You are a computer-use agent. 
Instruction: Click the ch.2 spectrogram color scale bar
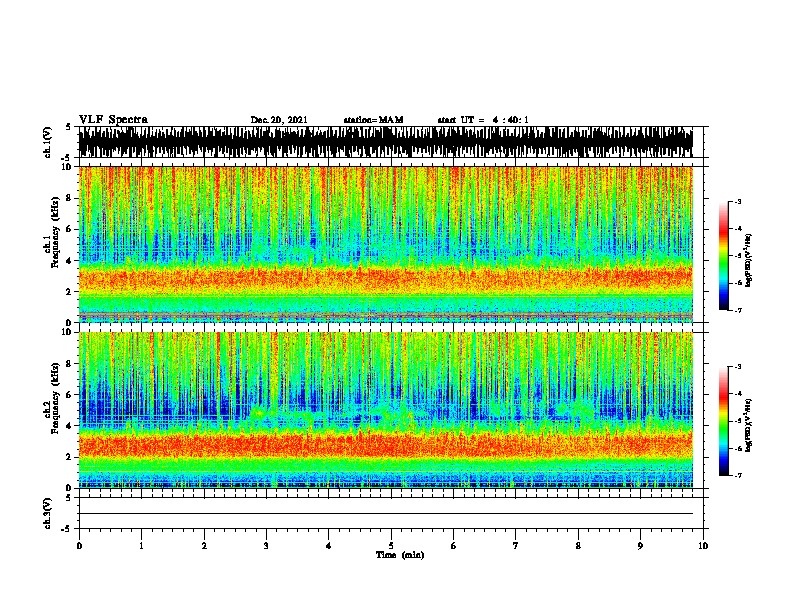[723, 421]
